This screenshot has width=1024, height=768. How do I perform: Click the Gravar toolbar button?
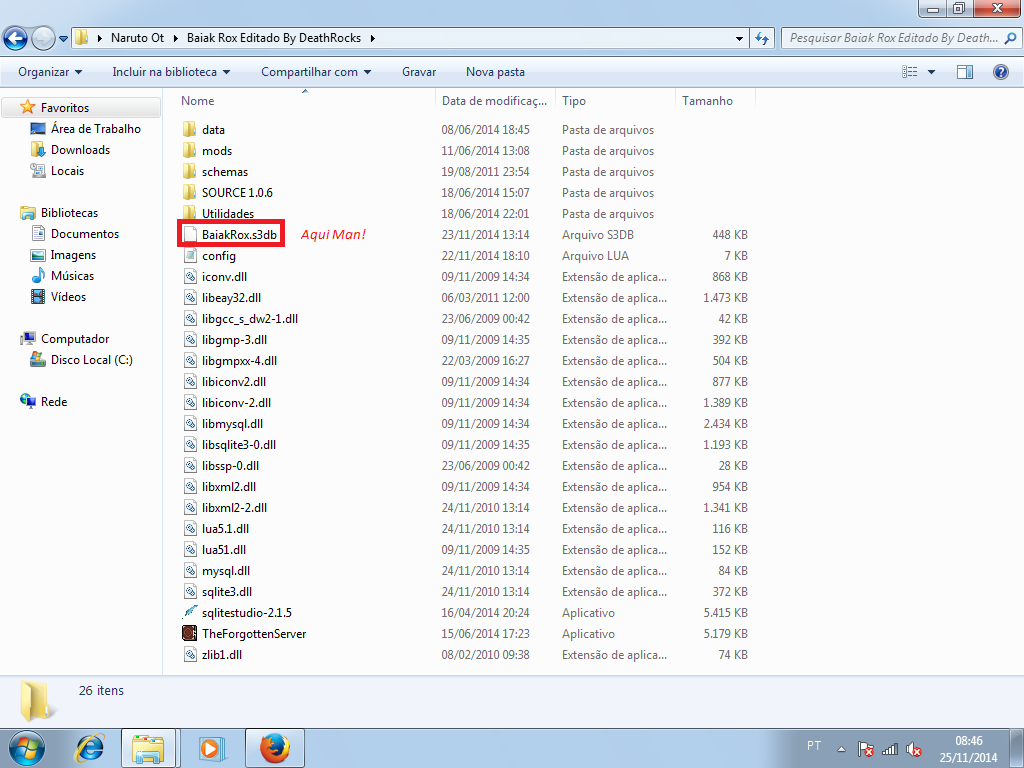pyautogui.click(x=419, y=72)
